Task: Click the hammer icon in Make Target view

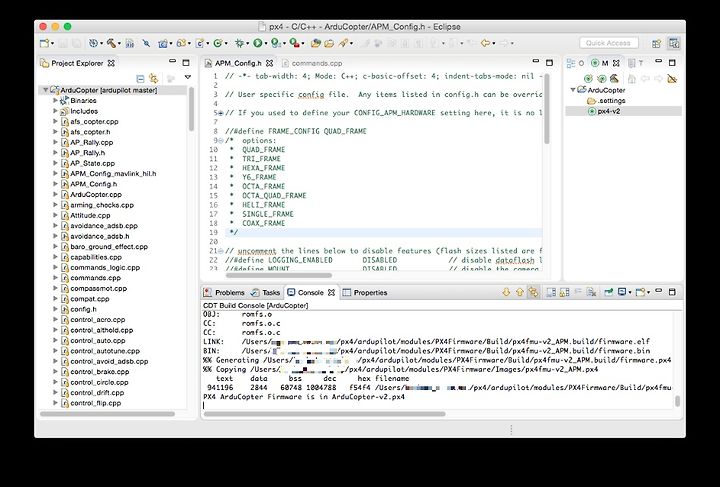Action: [614, 79]
